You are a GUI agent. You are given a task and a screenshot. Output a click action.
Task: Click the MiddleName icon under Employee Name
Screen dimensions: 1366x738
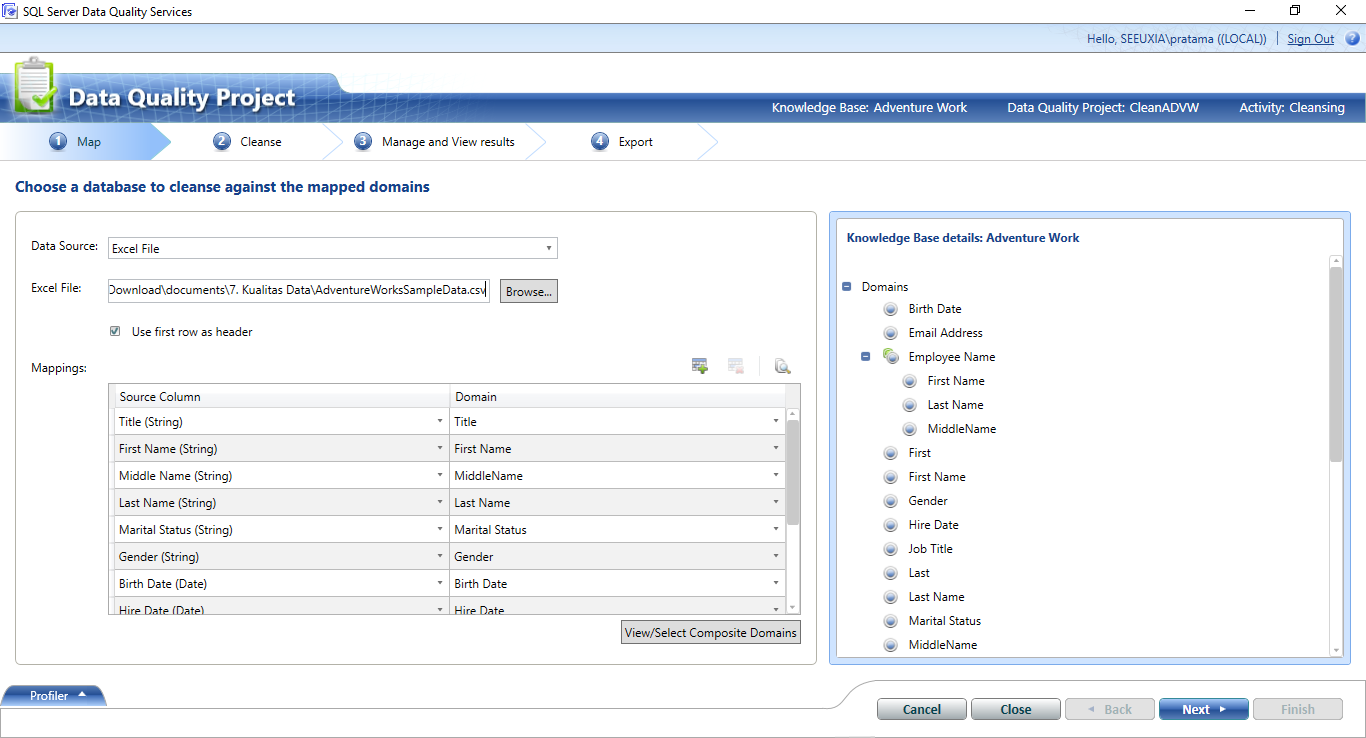[910, 429]
